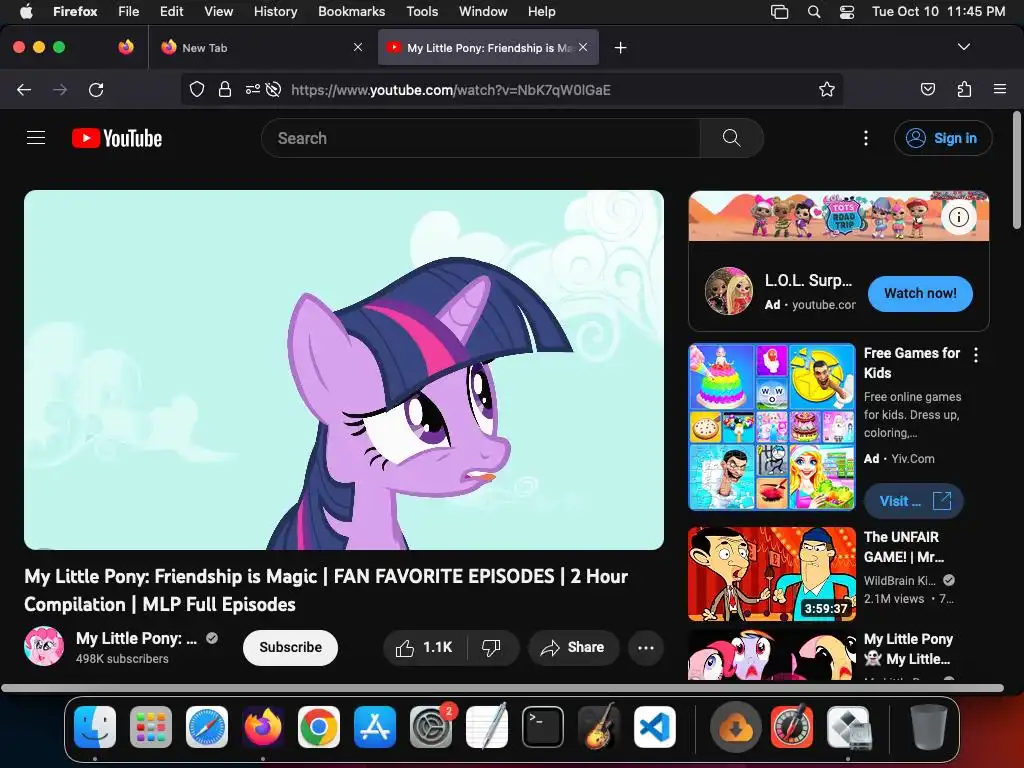1024x768 pixels.
Task: Open the Firefox extensions puzzle icon
Action: [x=964, y=89]
